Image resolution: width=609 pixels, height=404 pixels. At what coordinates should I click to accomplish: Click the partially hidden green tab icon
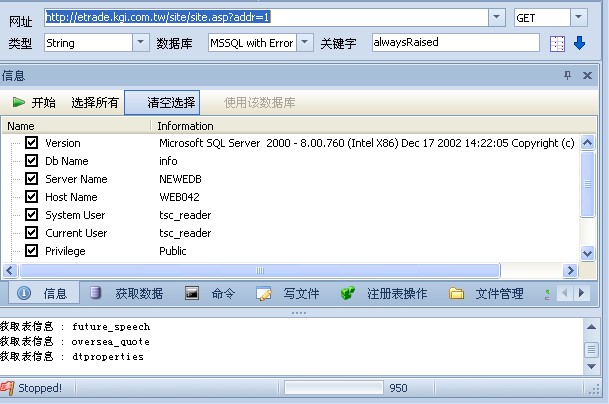[547, 294]
